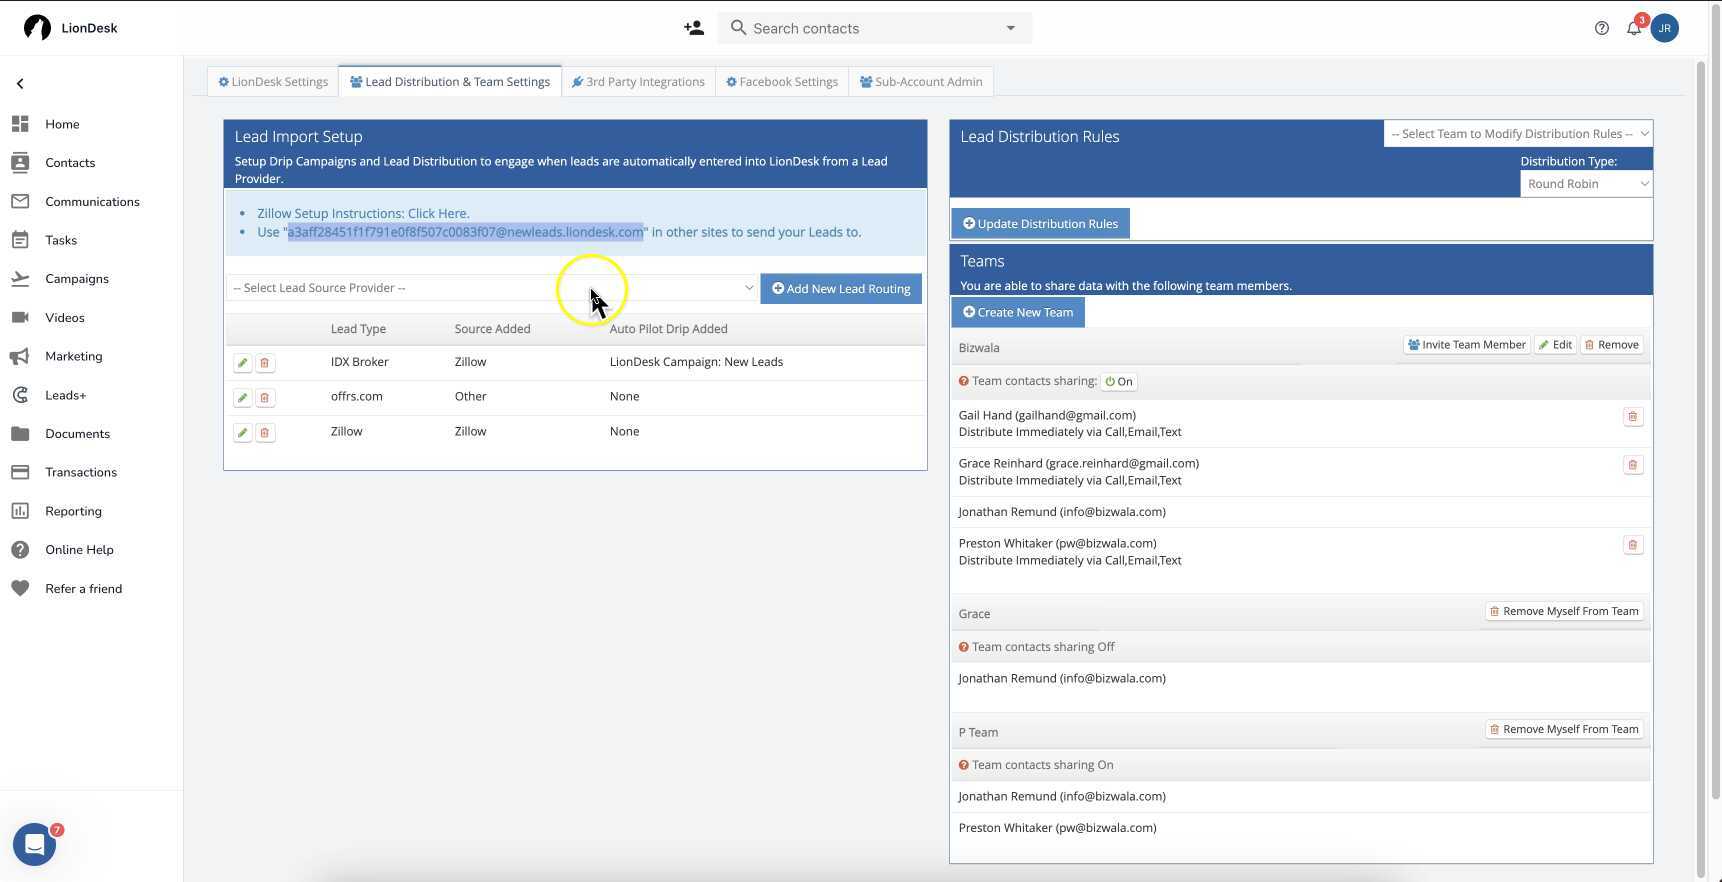Image resolution: width=1722 pixels, height=882 pixels.
Task: Remove Gail Hand from Bizwala team
Action: [x=1632, y=416]
